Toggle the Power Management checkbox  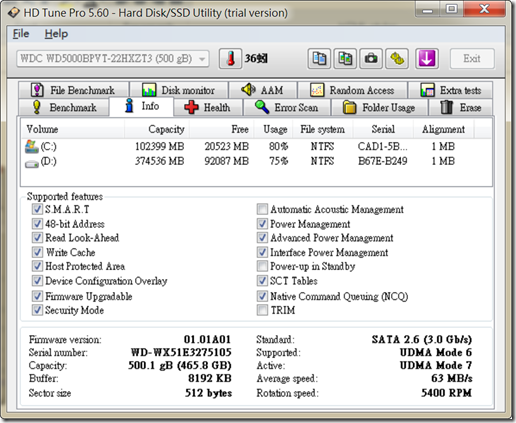click(262, 224)
